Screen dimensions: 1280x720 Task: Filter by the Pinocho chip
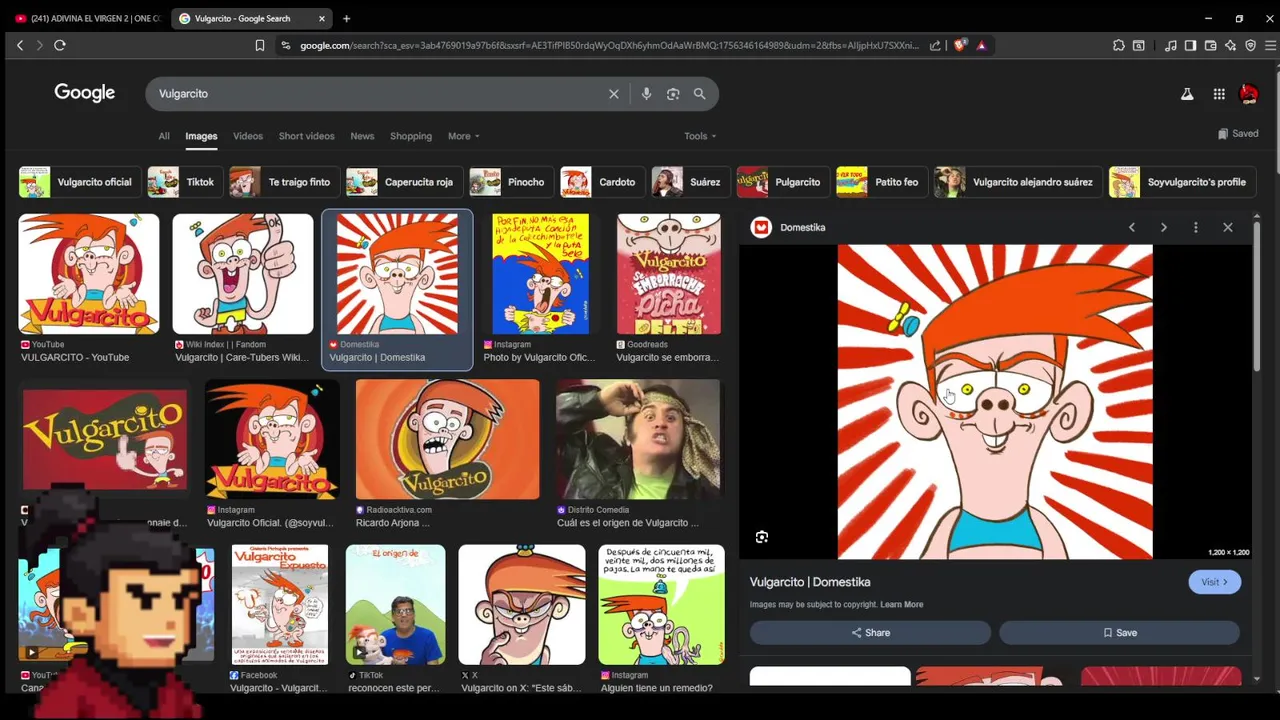pos(511,182)
